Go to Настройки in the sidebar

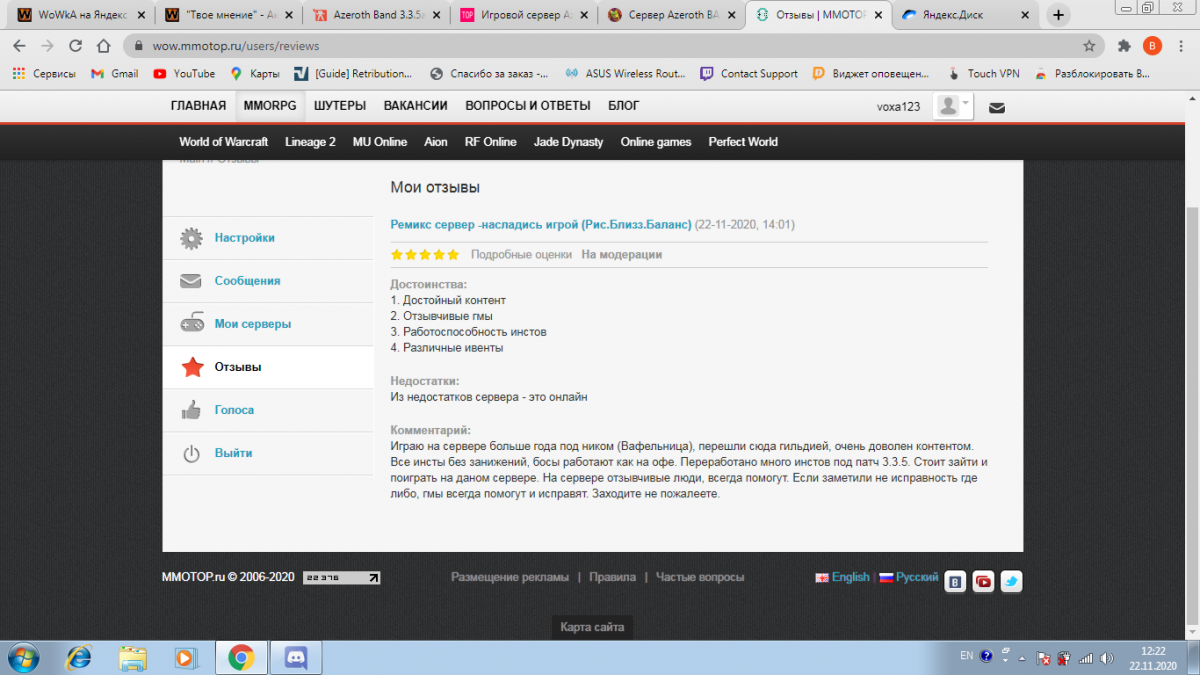[244, 238]
